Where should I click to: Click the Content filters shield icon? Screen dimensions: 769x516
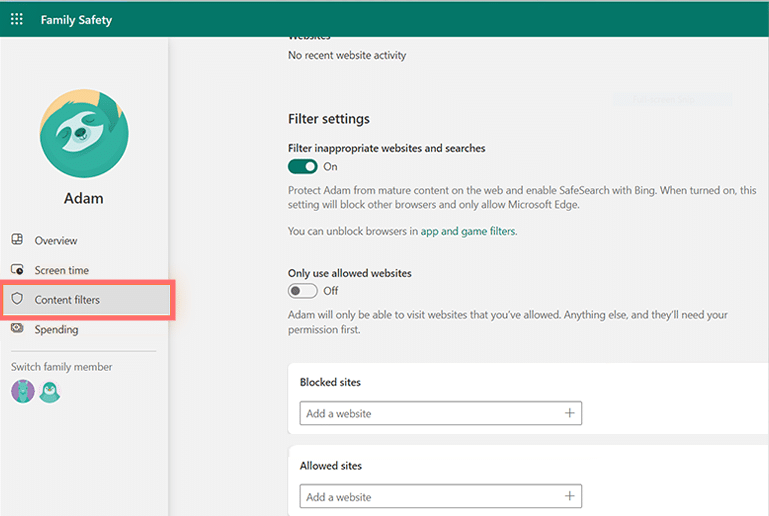17,299
